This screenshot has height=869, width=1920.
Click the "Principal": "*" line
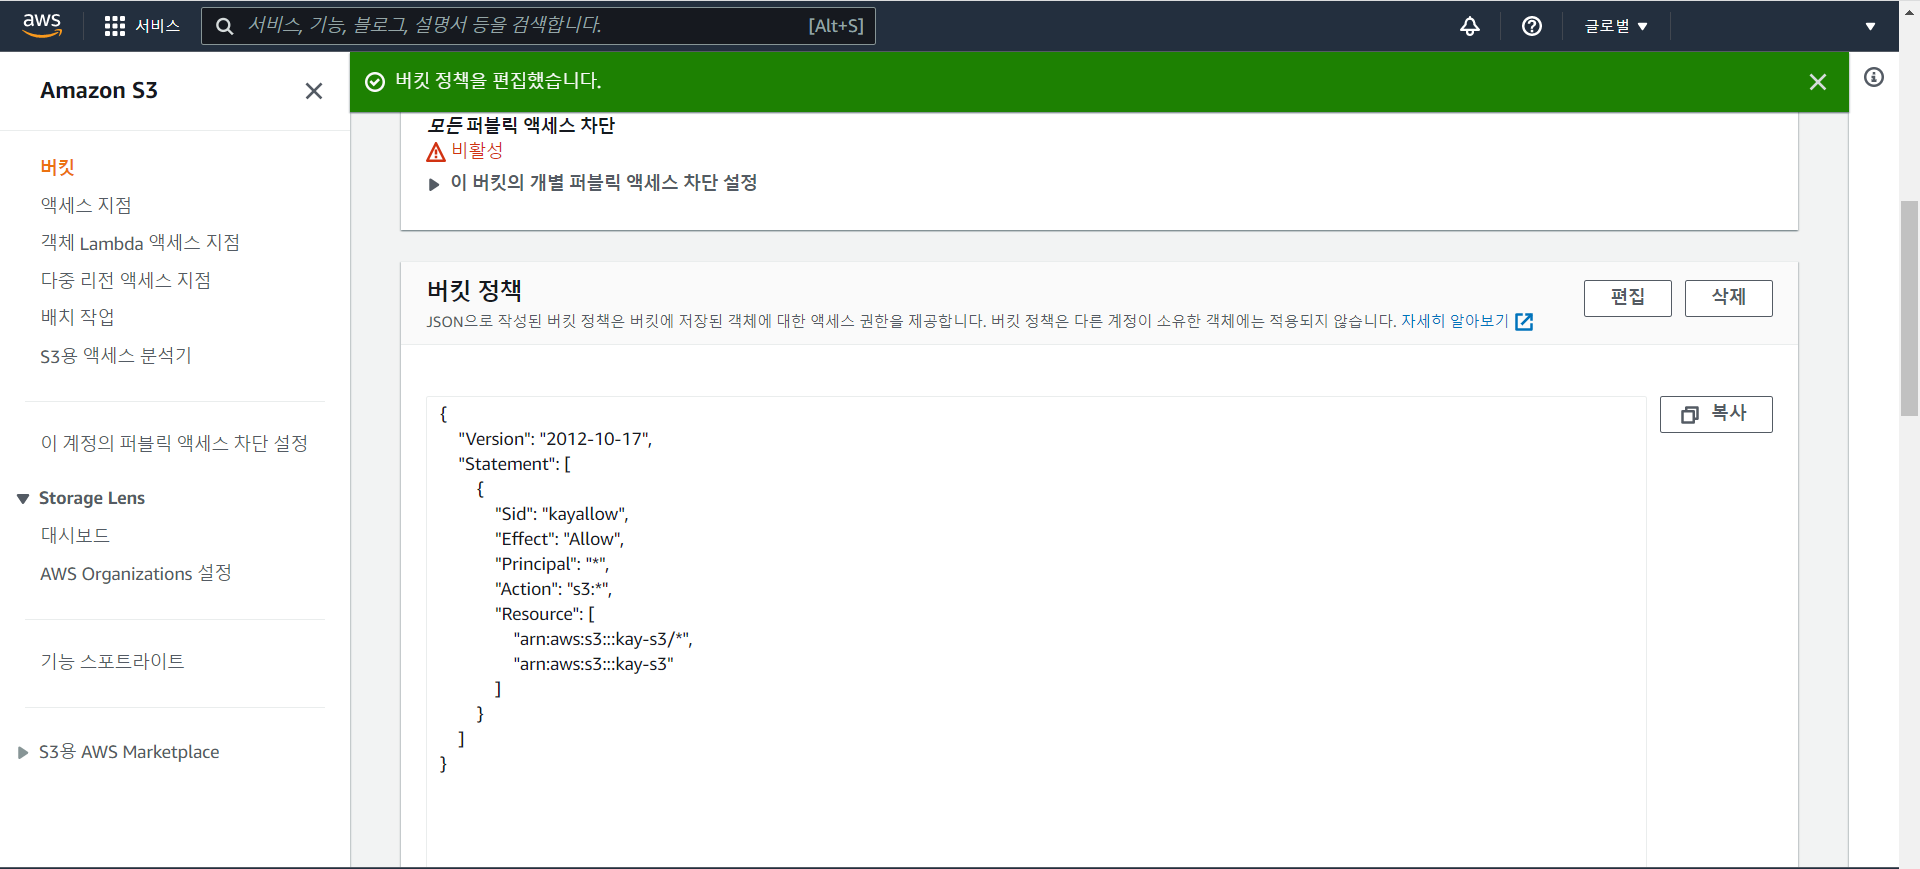point(551,564)
